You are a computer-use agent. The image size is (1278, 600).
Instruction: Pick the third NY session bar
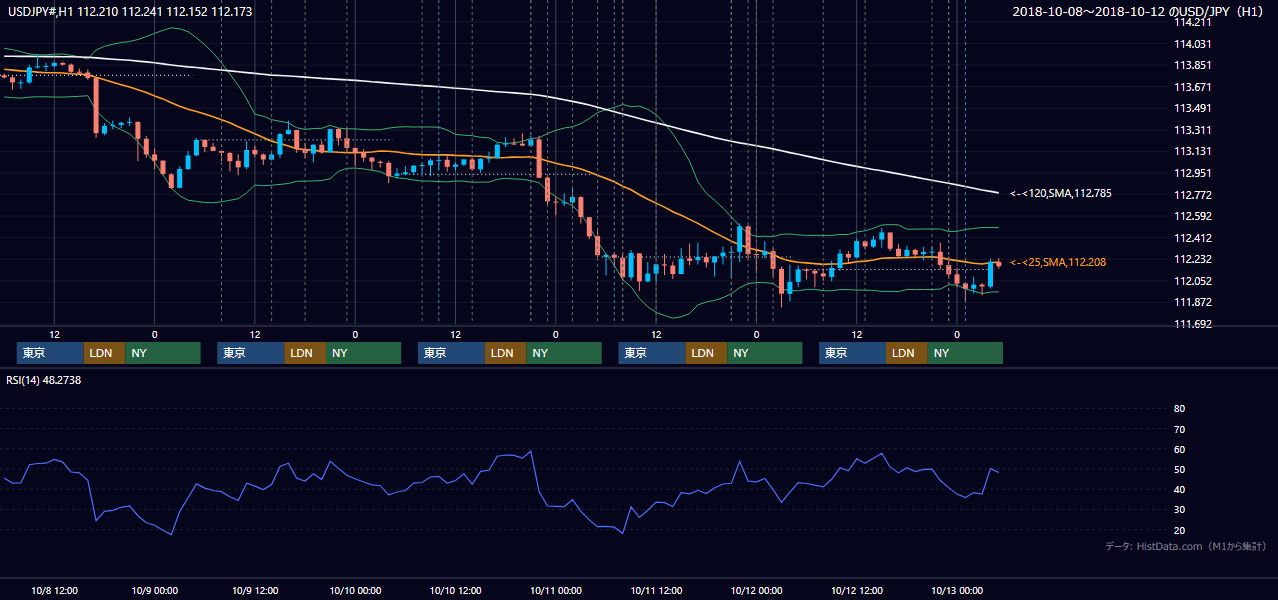tap(564, 353)
